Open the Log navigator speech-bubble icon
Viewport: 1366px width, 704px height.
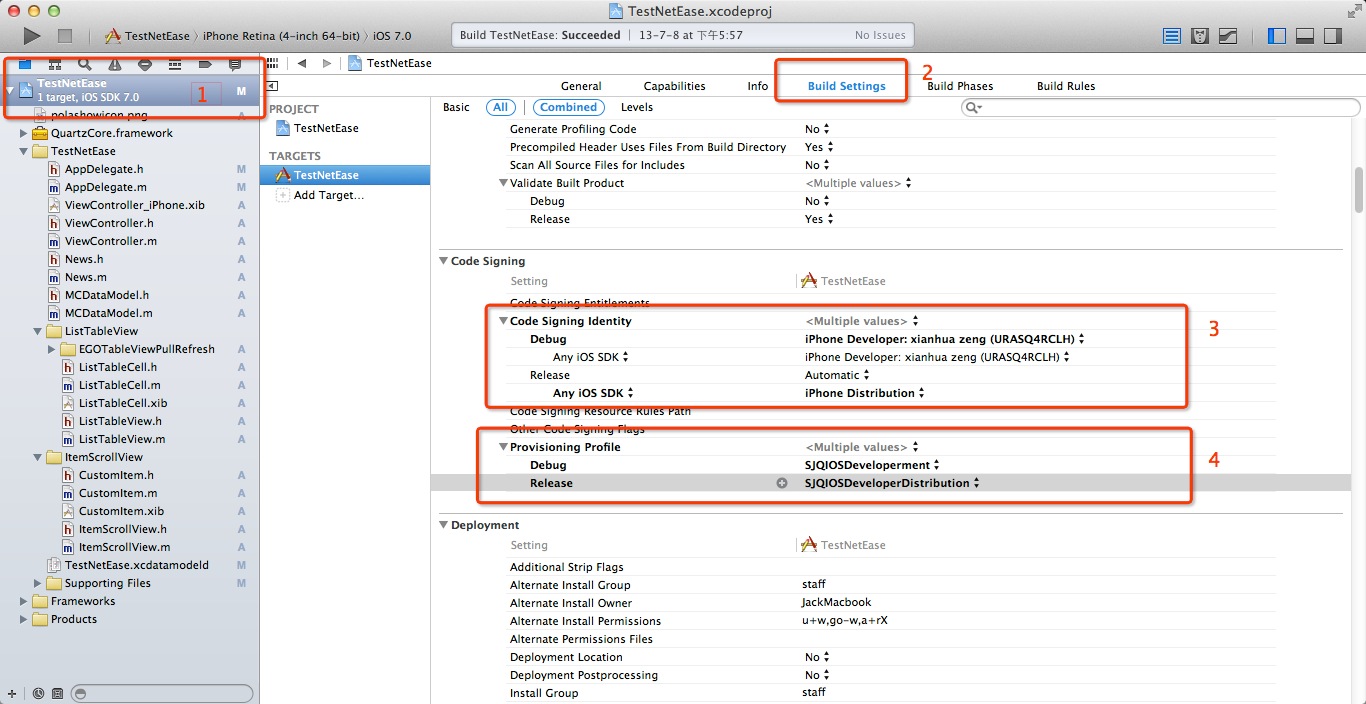click(x=235, y=64)
